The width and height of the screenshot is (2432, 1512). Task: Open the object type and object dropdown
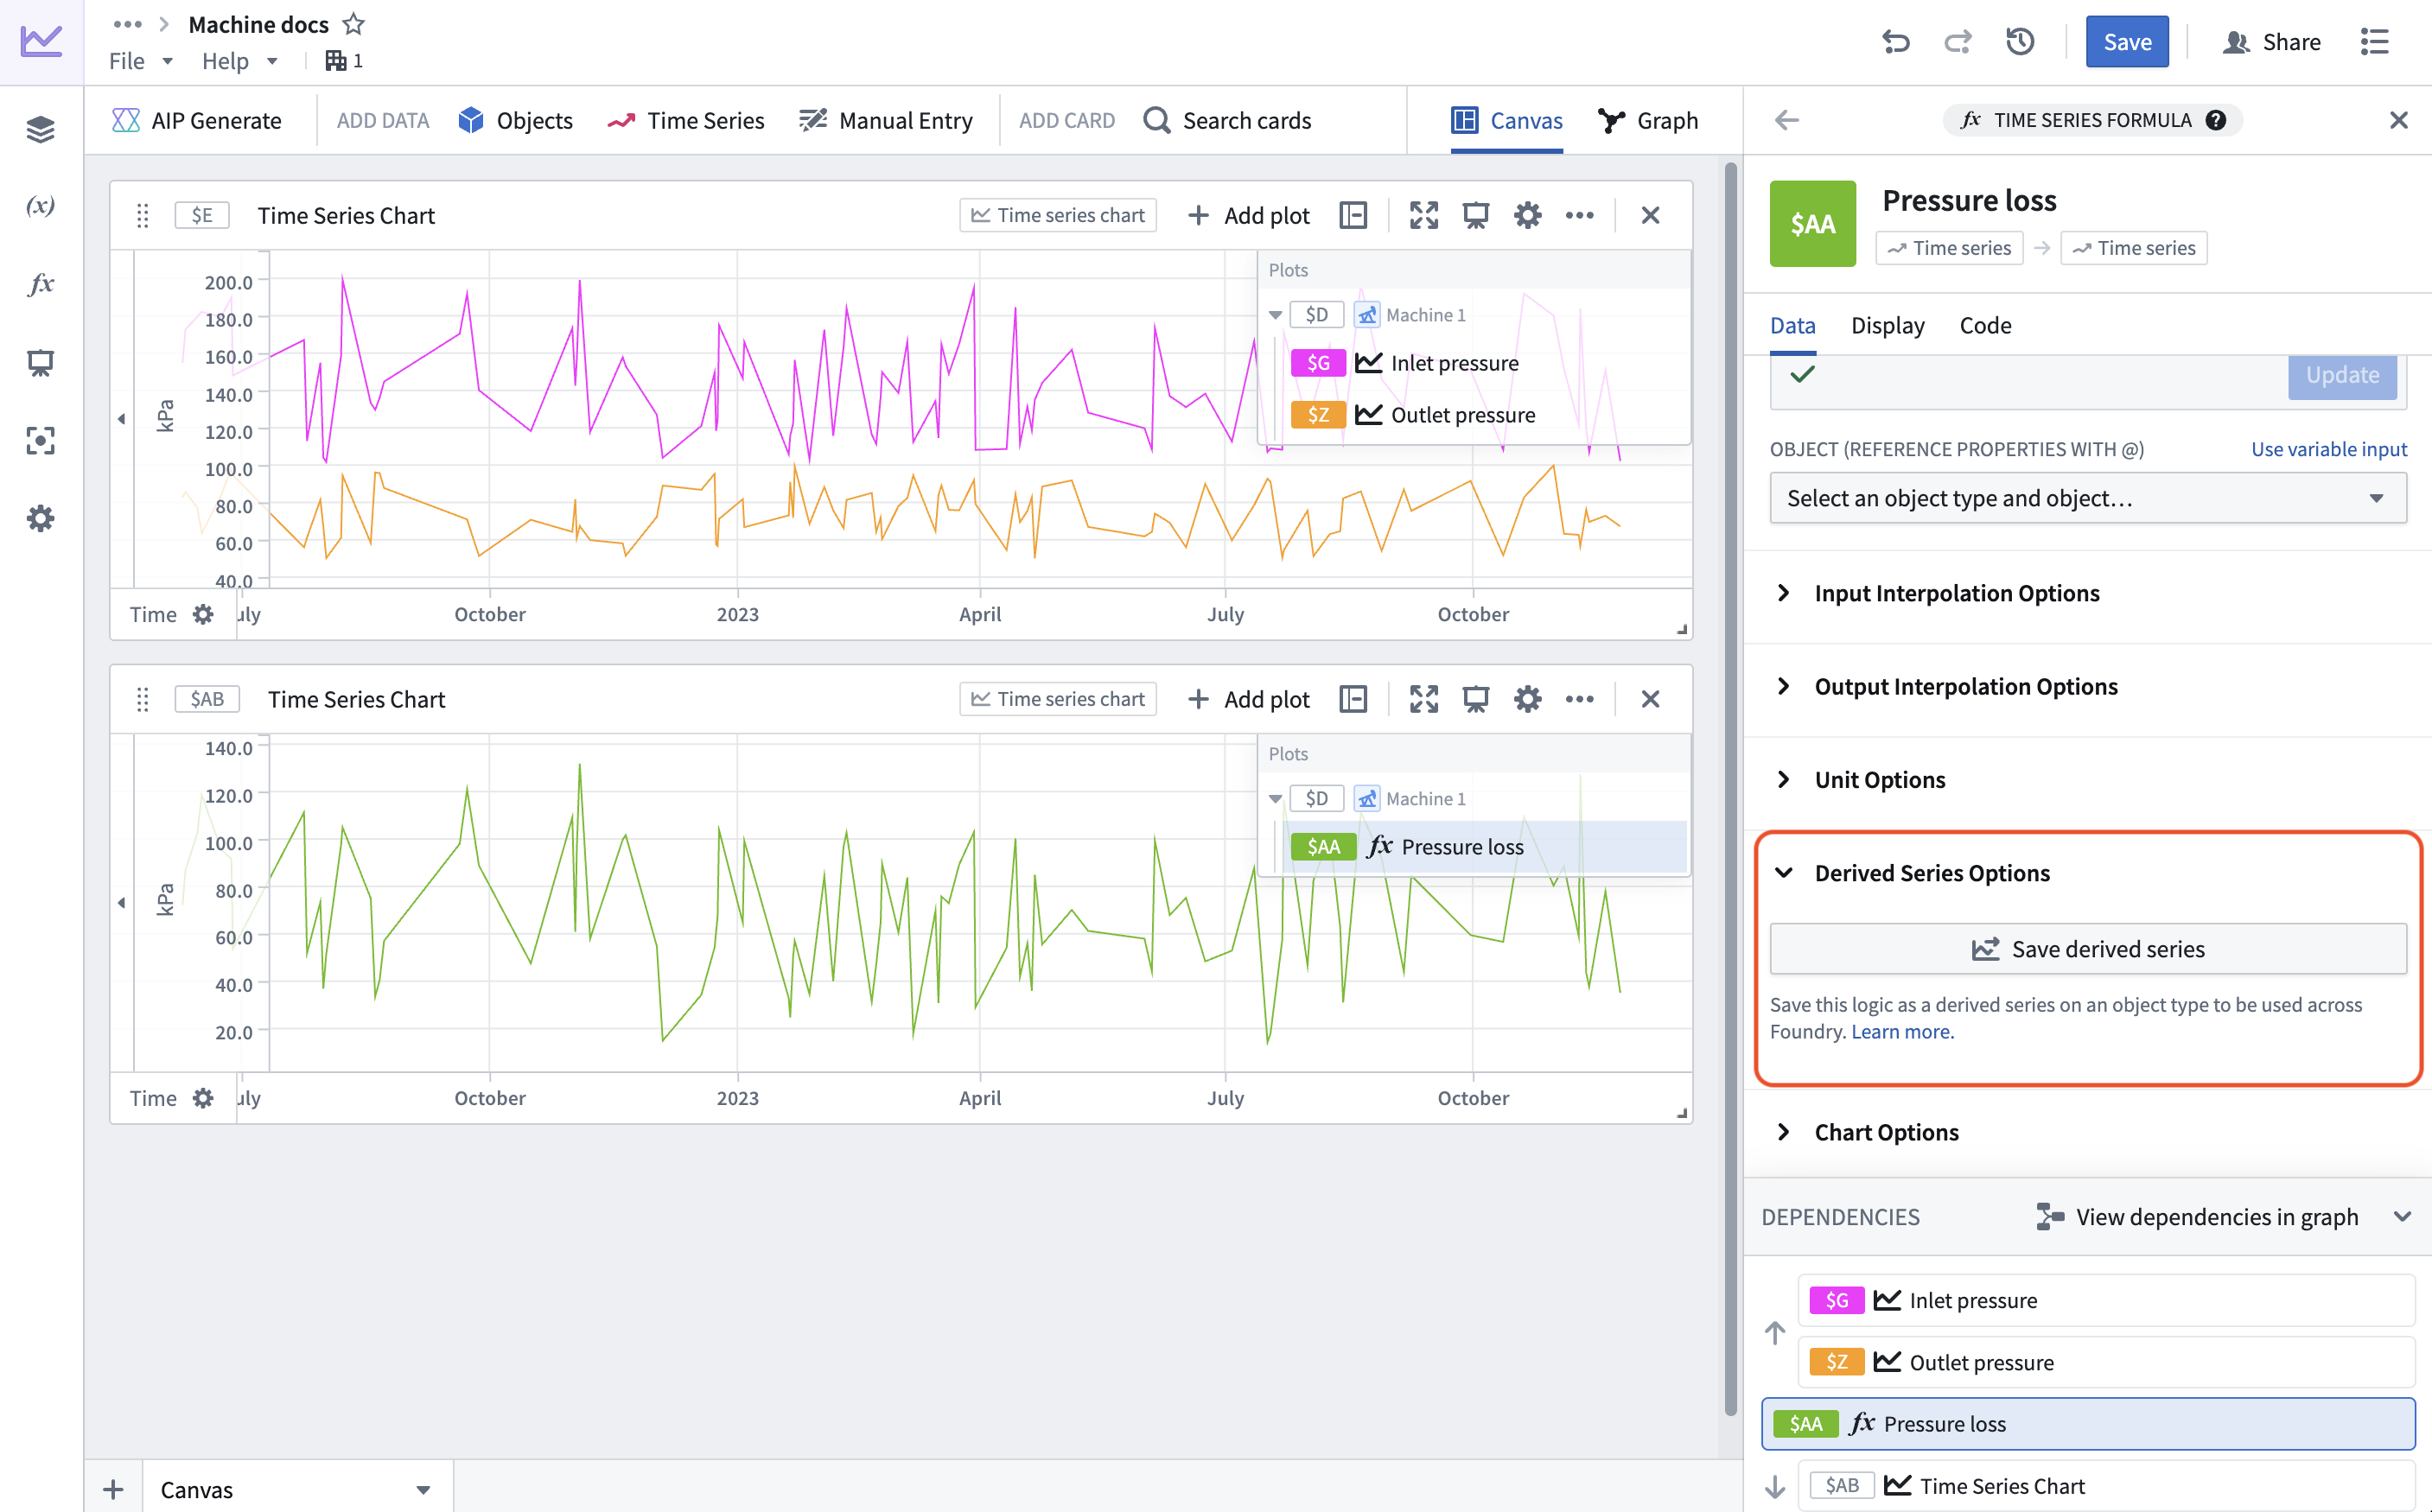click(x=2088, y=498)
